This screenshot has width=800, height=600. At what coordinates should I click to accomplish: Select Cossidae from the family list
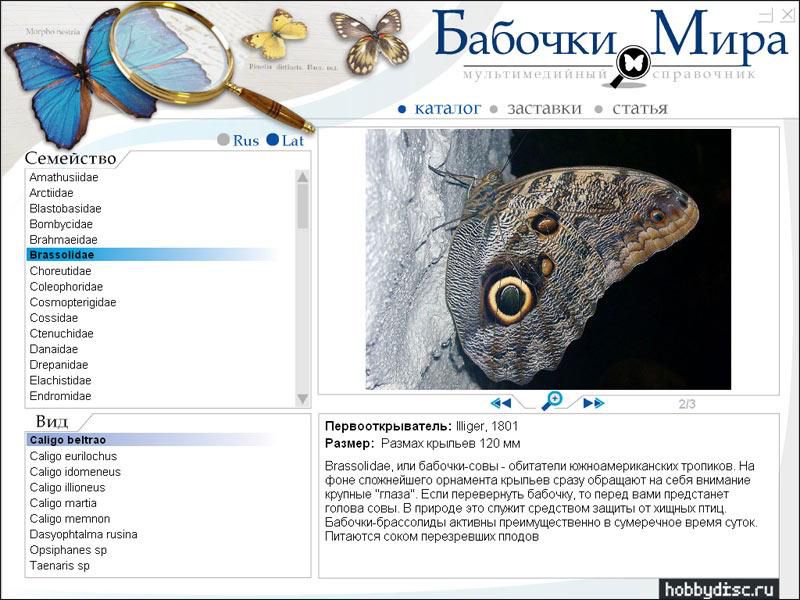tap(54, 318)
